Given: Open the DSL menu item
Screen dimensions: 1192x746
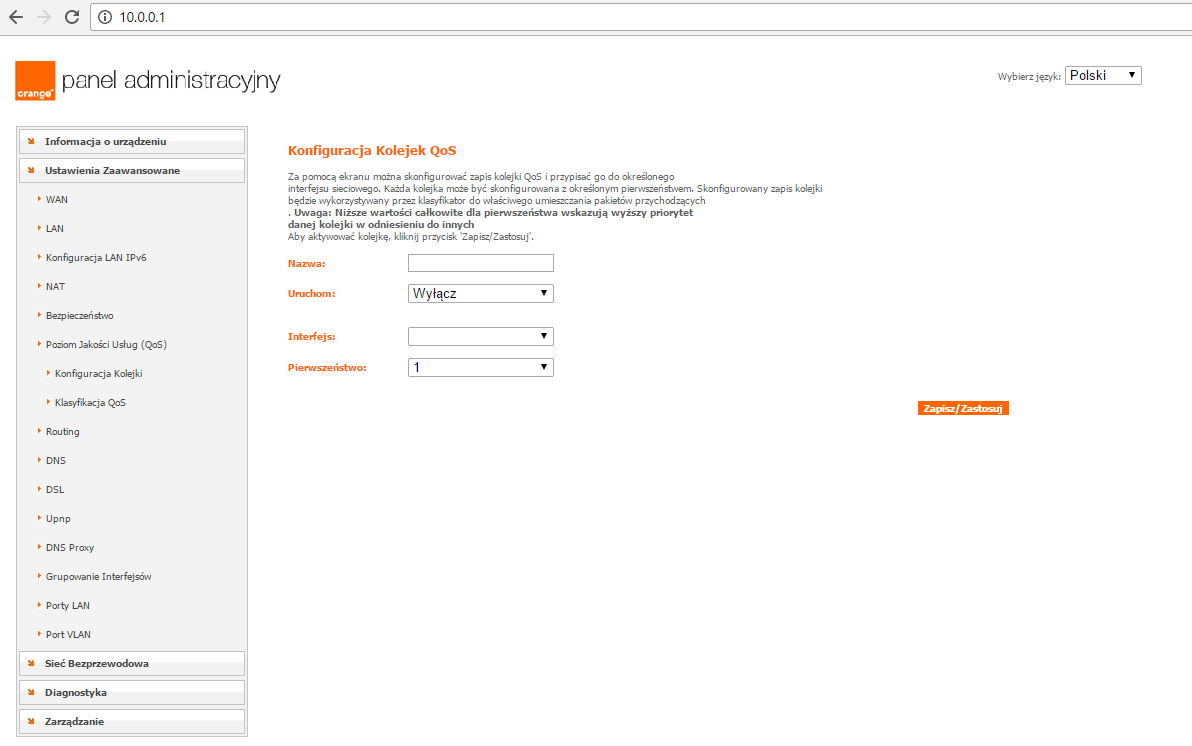Looking at the screenshot, I should [55, 490].
